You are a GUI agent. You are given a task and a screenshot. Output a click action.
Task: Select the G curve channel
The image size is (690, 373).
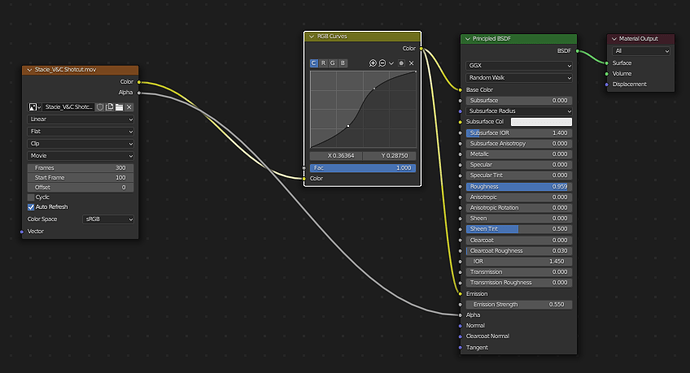pyautogui.click(x=333, y=63)
